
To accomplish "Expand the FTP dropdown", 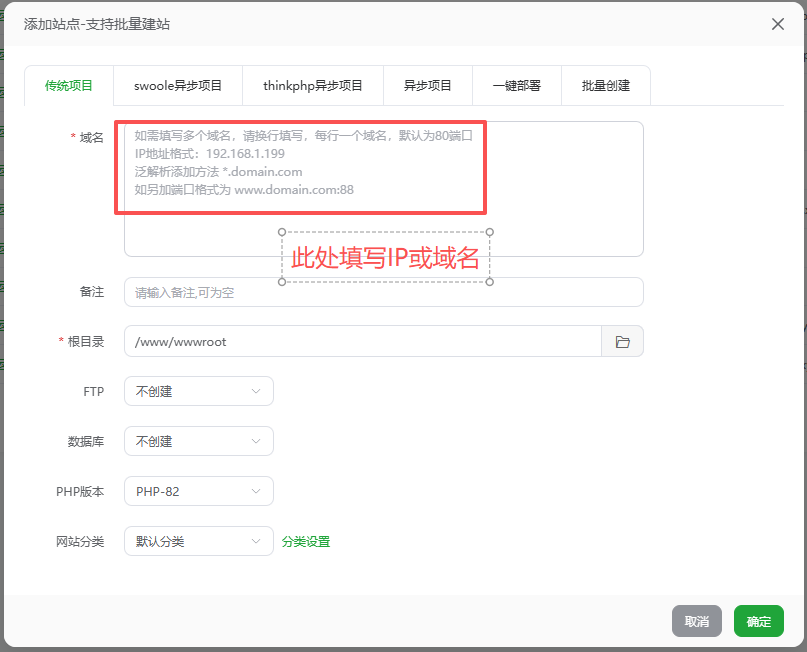I will [198, 392].
